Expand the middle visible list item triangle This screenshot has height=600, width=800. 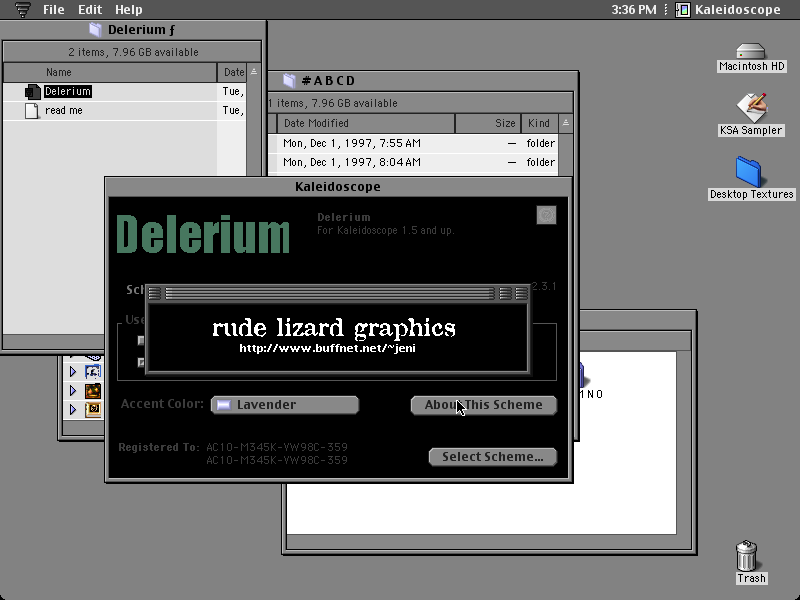[x=72, y=391]
